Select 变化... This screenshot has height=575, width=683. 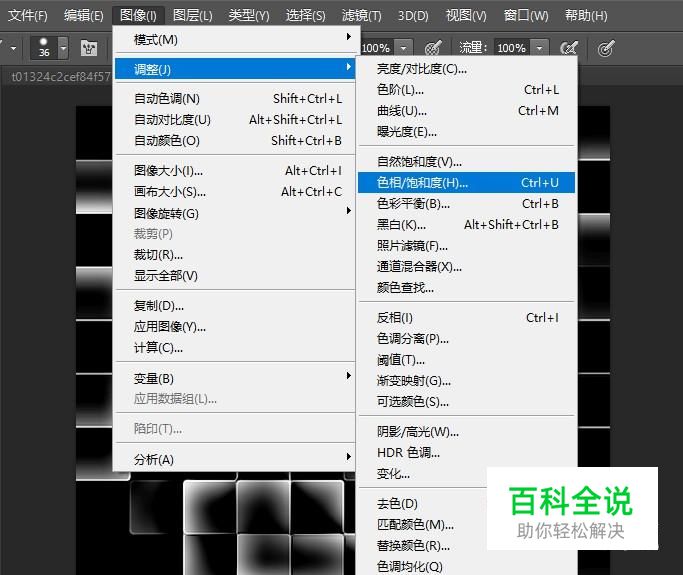click(423, 474)
